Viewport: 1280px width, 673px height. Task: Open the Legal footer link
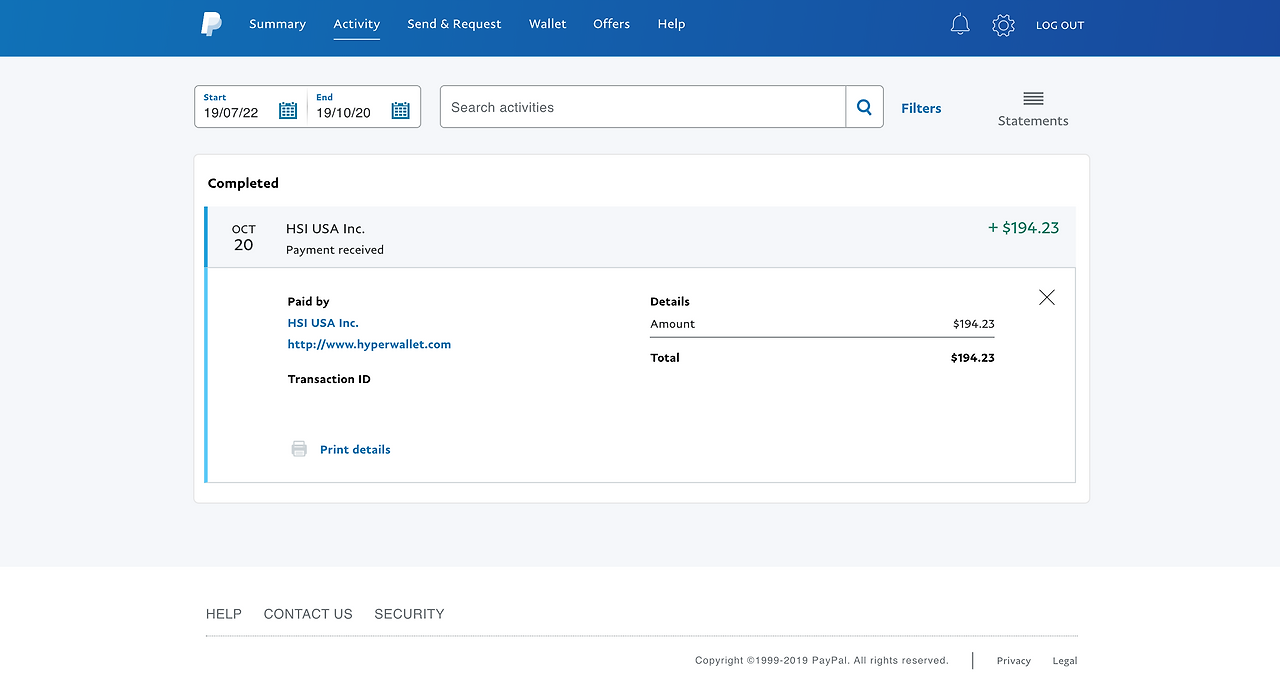(x=1065, y=660)
